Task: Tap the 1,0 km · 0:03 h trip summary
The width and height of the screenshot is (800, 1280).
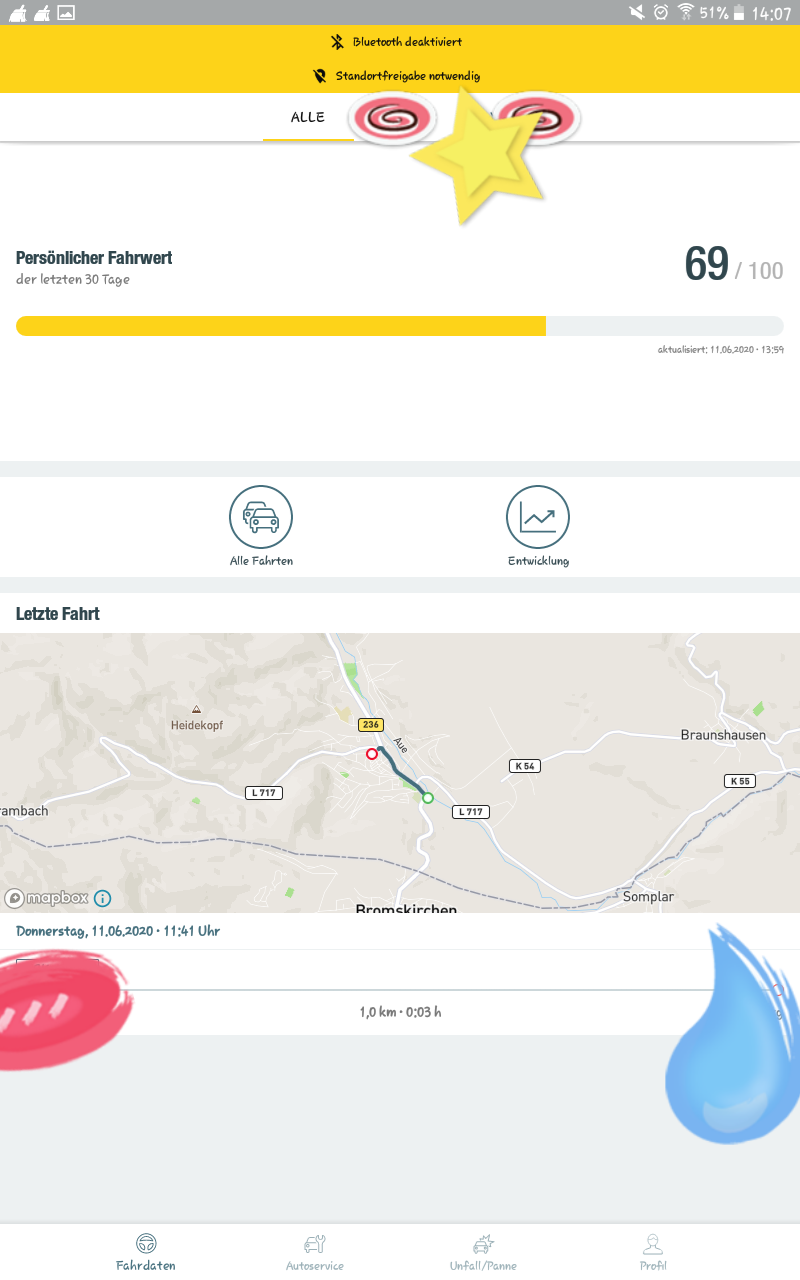Action: click(400, 1012)
